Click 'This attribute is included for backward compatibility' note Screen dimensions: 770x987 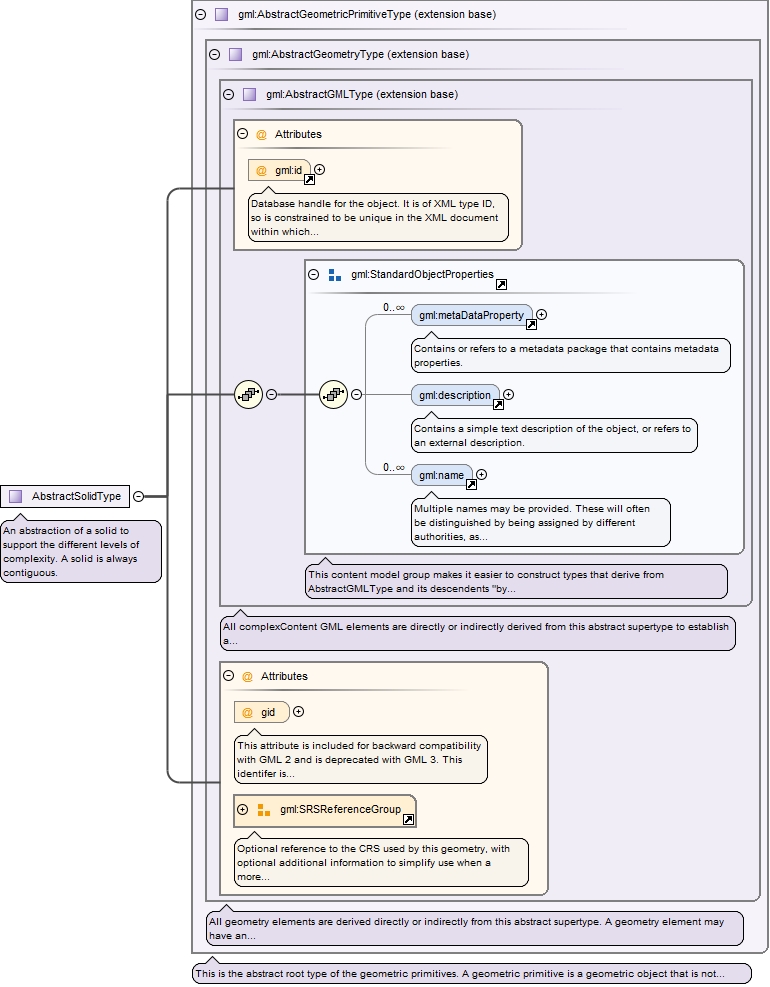pyautogui.click(x=361, y=760)
